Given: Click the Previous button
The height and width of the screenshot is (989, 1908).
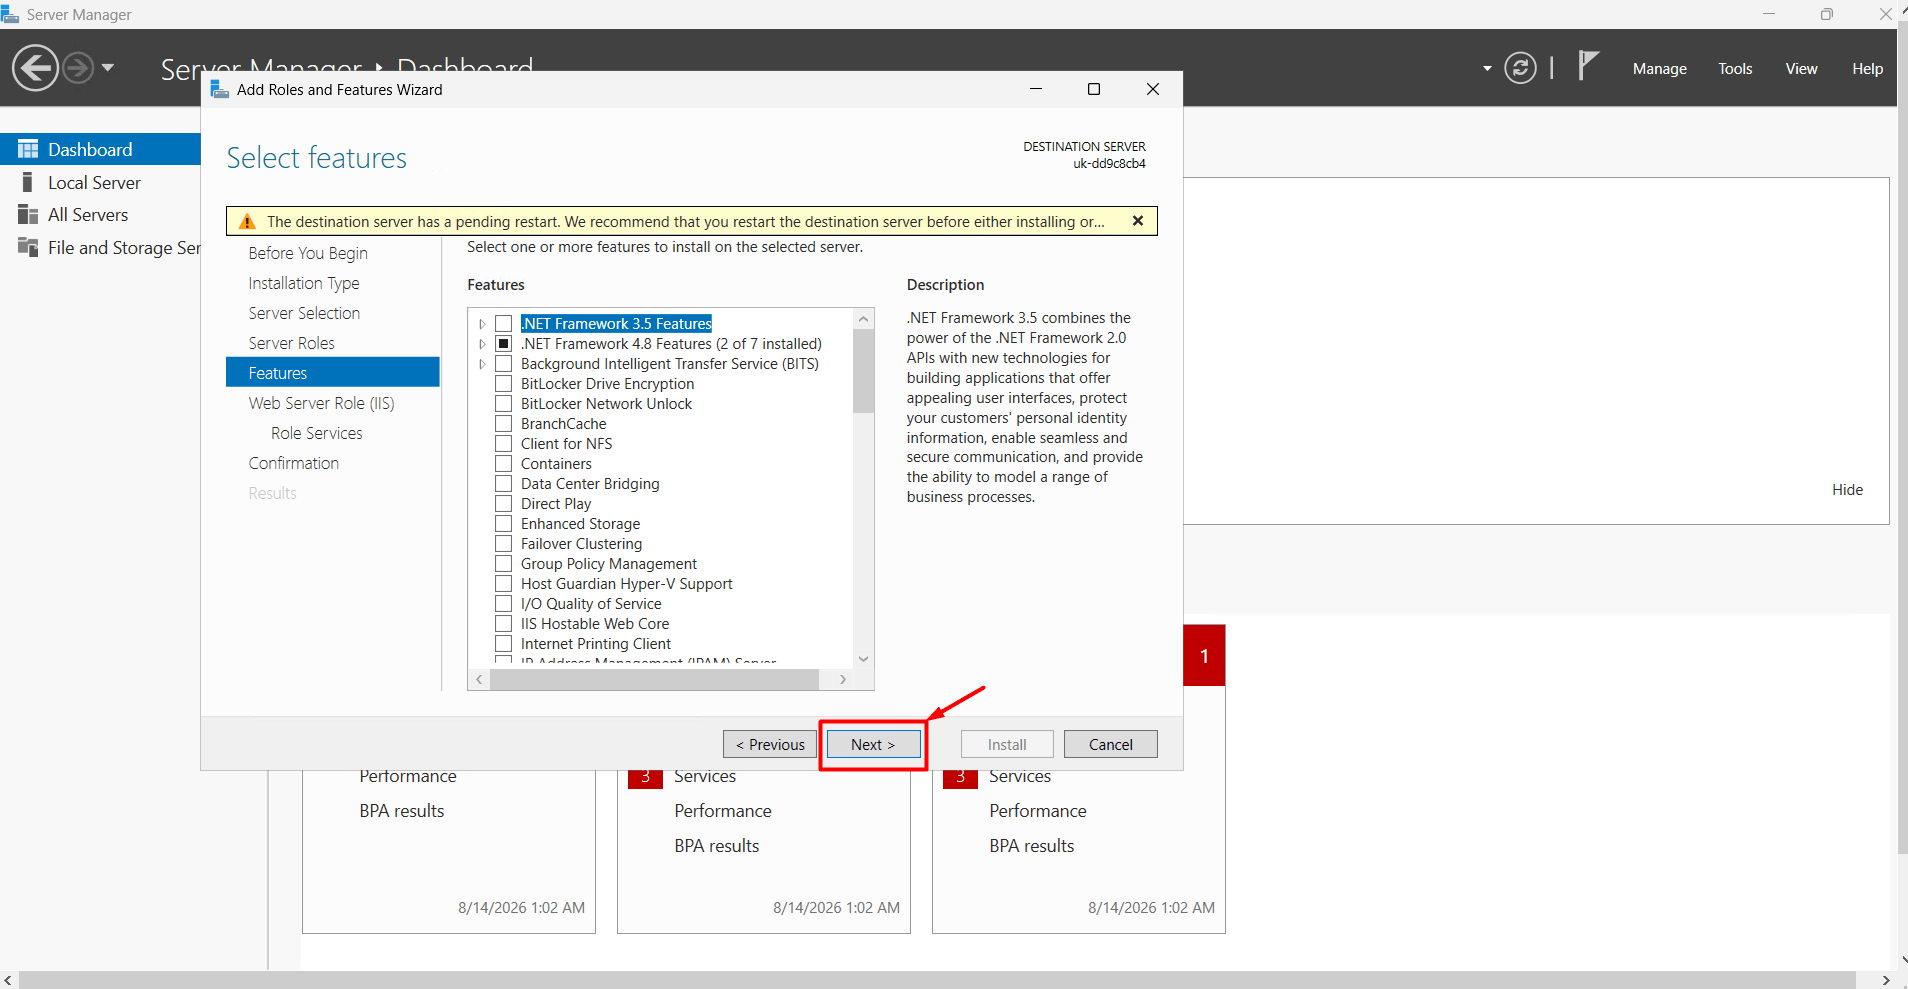Looking at the screenshot, I should tap(770, 744).
